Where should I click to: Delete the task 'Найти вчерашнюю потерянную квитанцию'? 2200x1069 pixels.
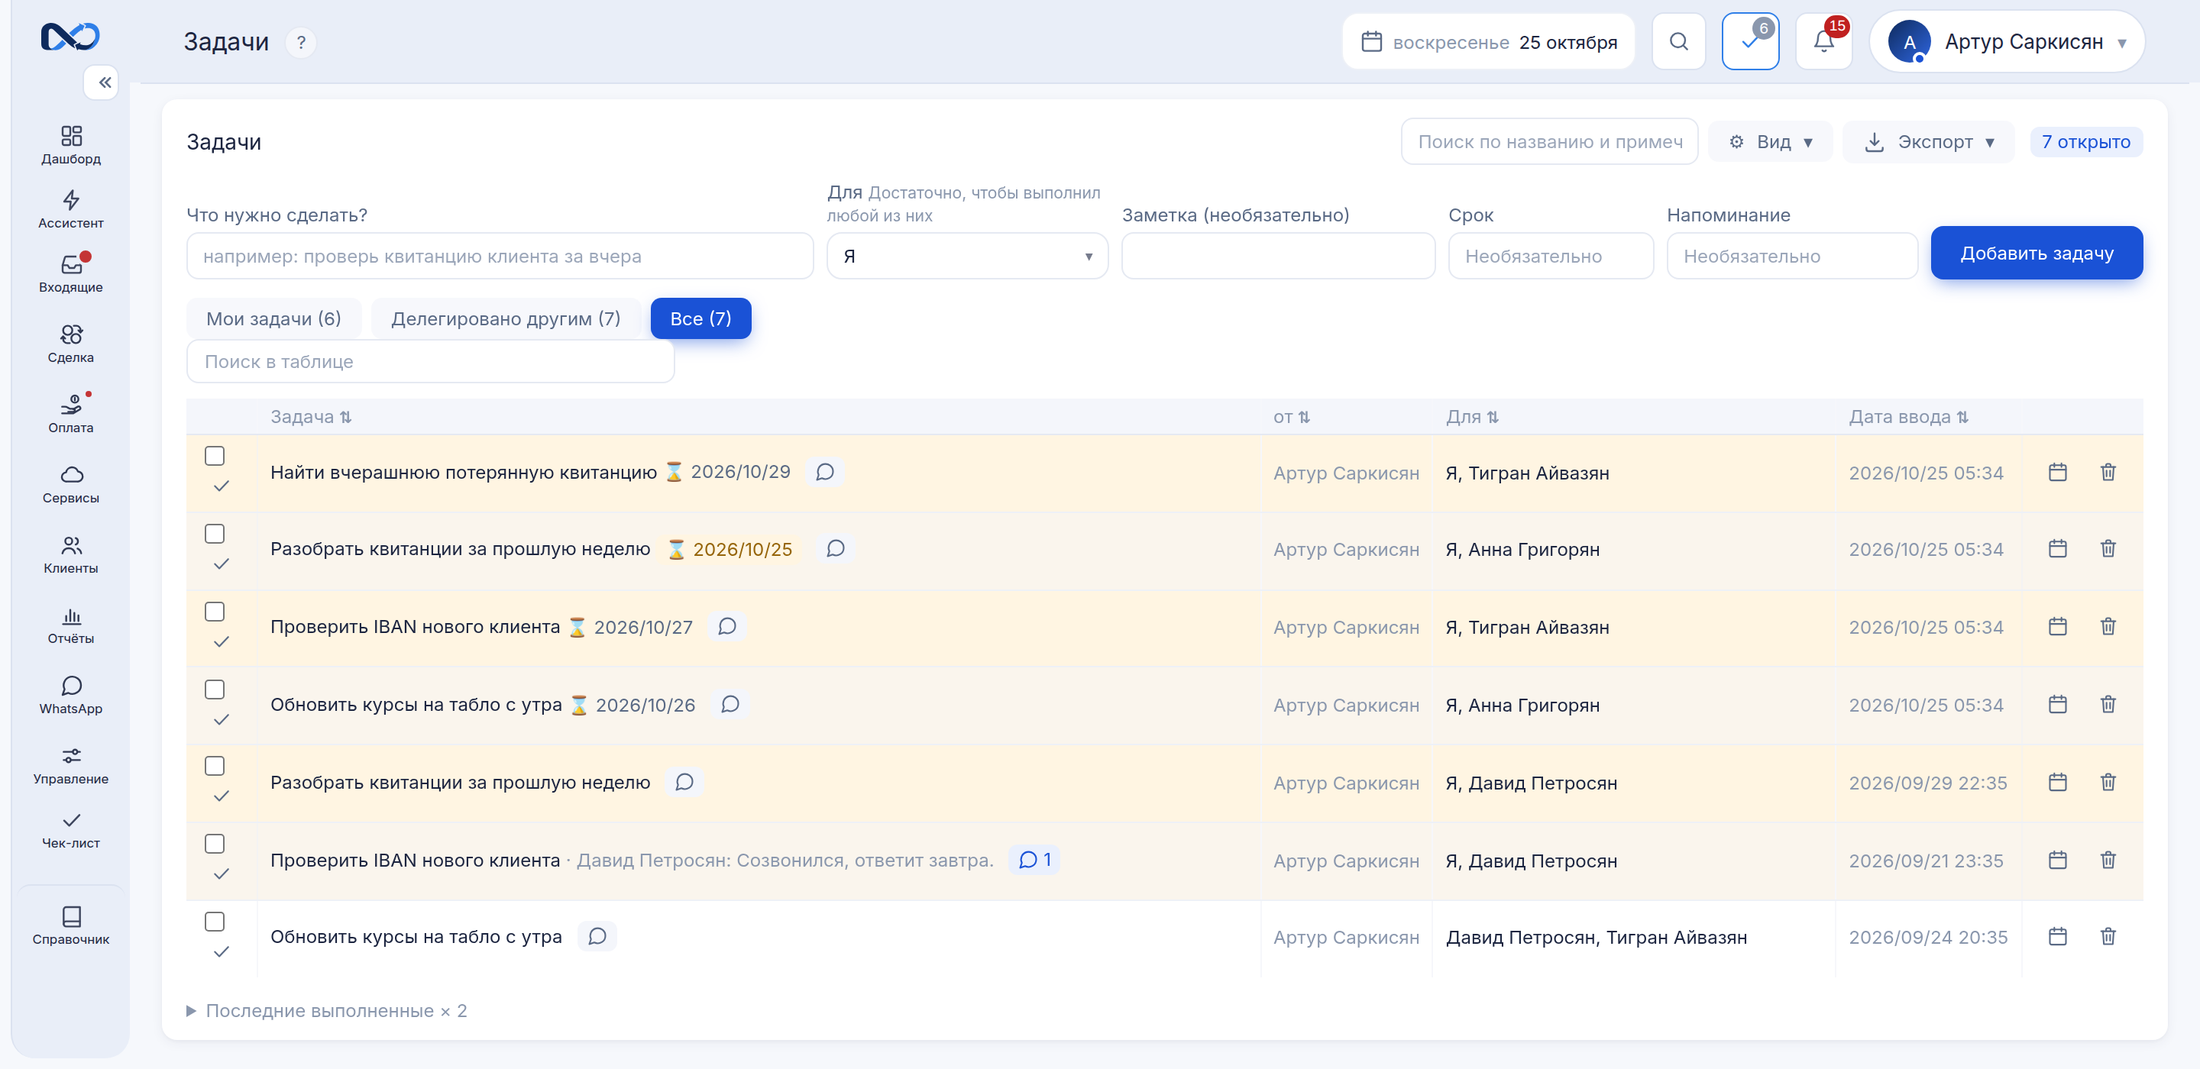pyautogui.click(x=2108, y=472)
